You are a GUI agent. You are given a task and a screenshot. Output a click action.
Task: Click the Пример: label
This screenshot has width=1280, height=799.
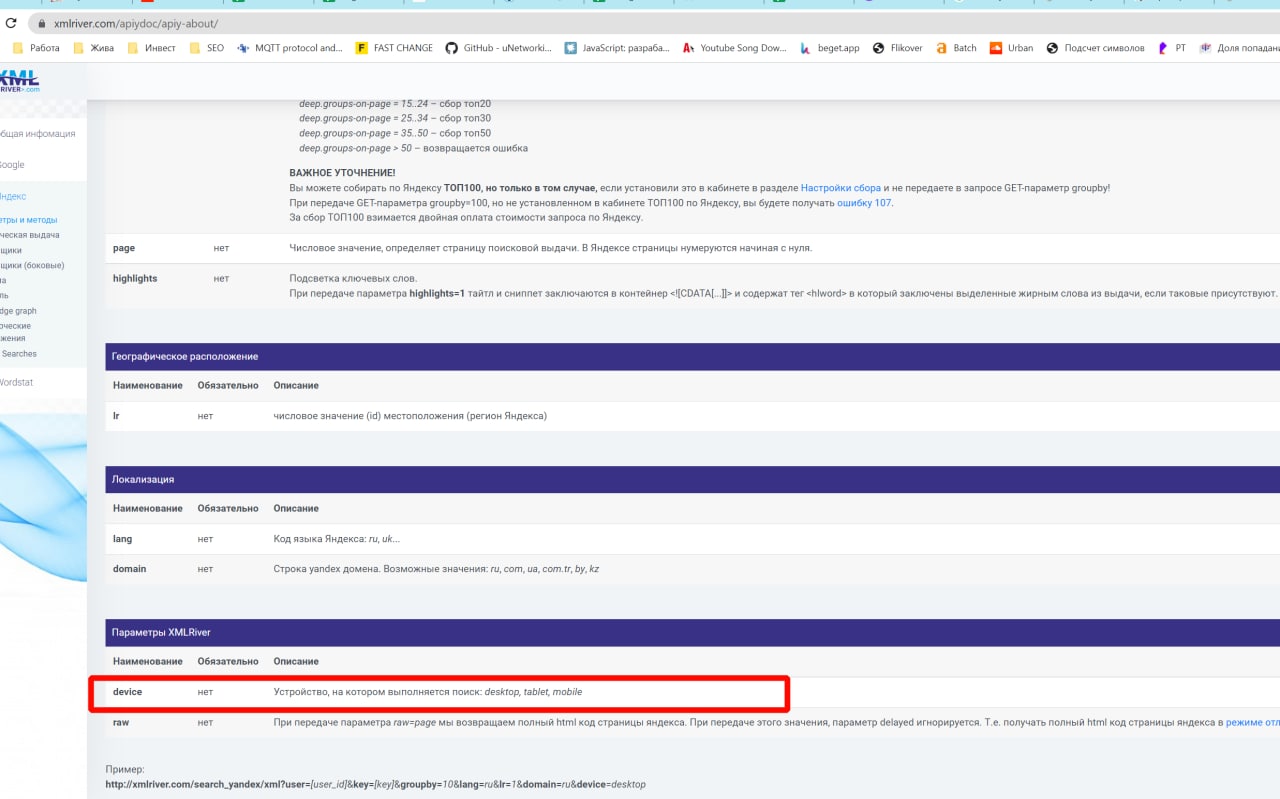click(125, 770)
